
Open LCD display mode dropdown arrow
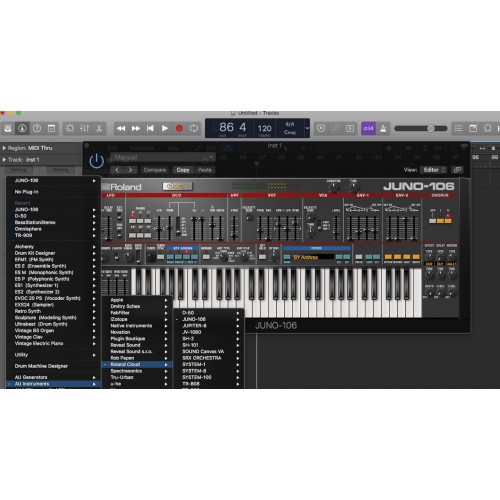[x=307, y=128]
